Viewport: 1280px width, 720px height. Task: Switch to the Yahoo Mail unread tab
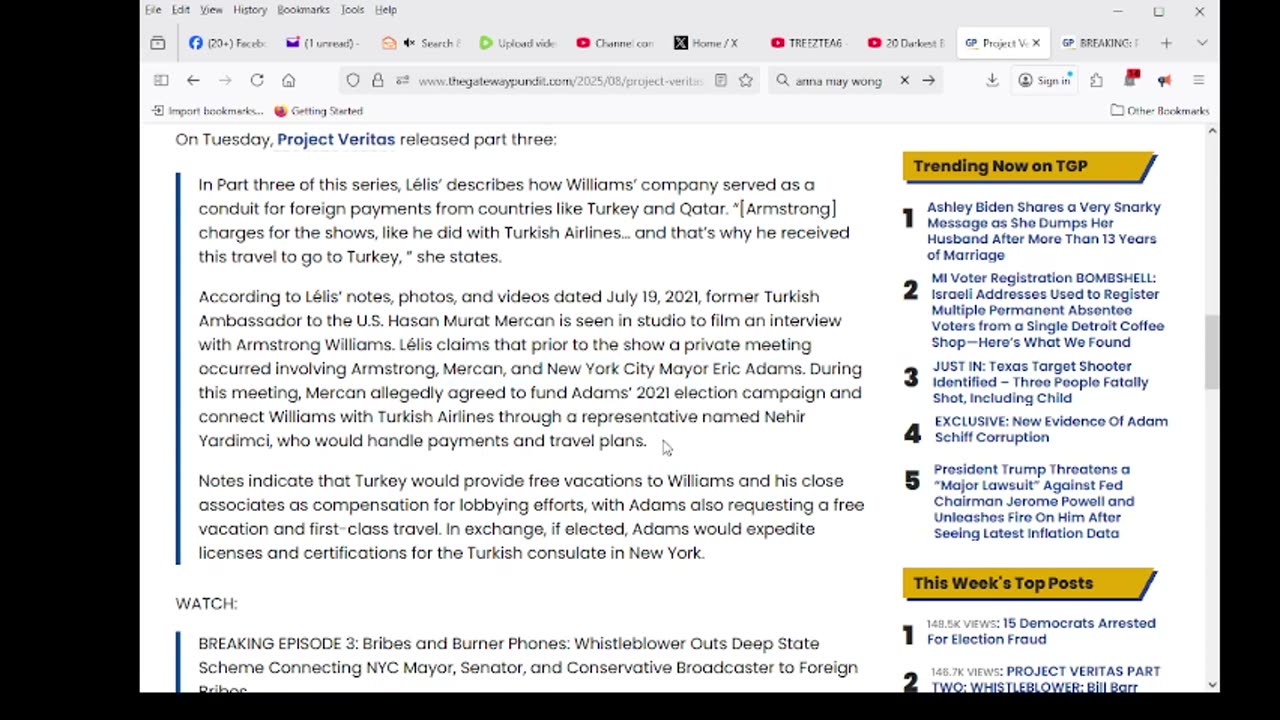tap(322, 43)
